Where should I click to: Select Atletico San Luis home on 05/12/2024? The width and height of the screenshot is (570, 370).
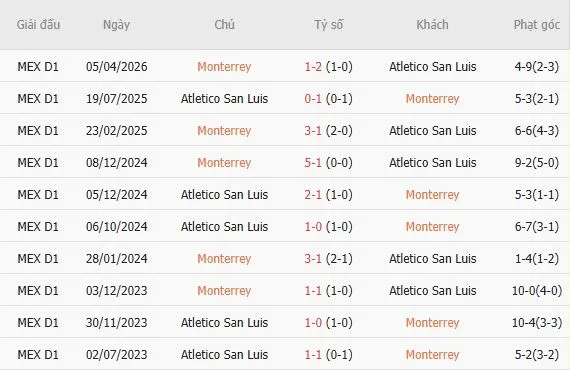click(x=224, y=195)
